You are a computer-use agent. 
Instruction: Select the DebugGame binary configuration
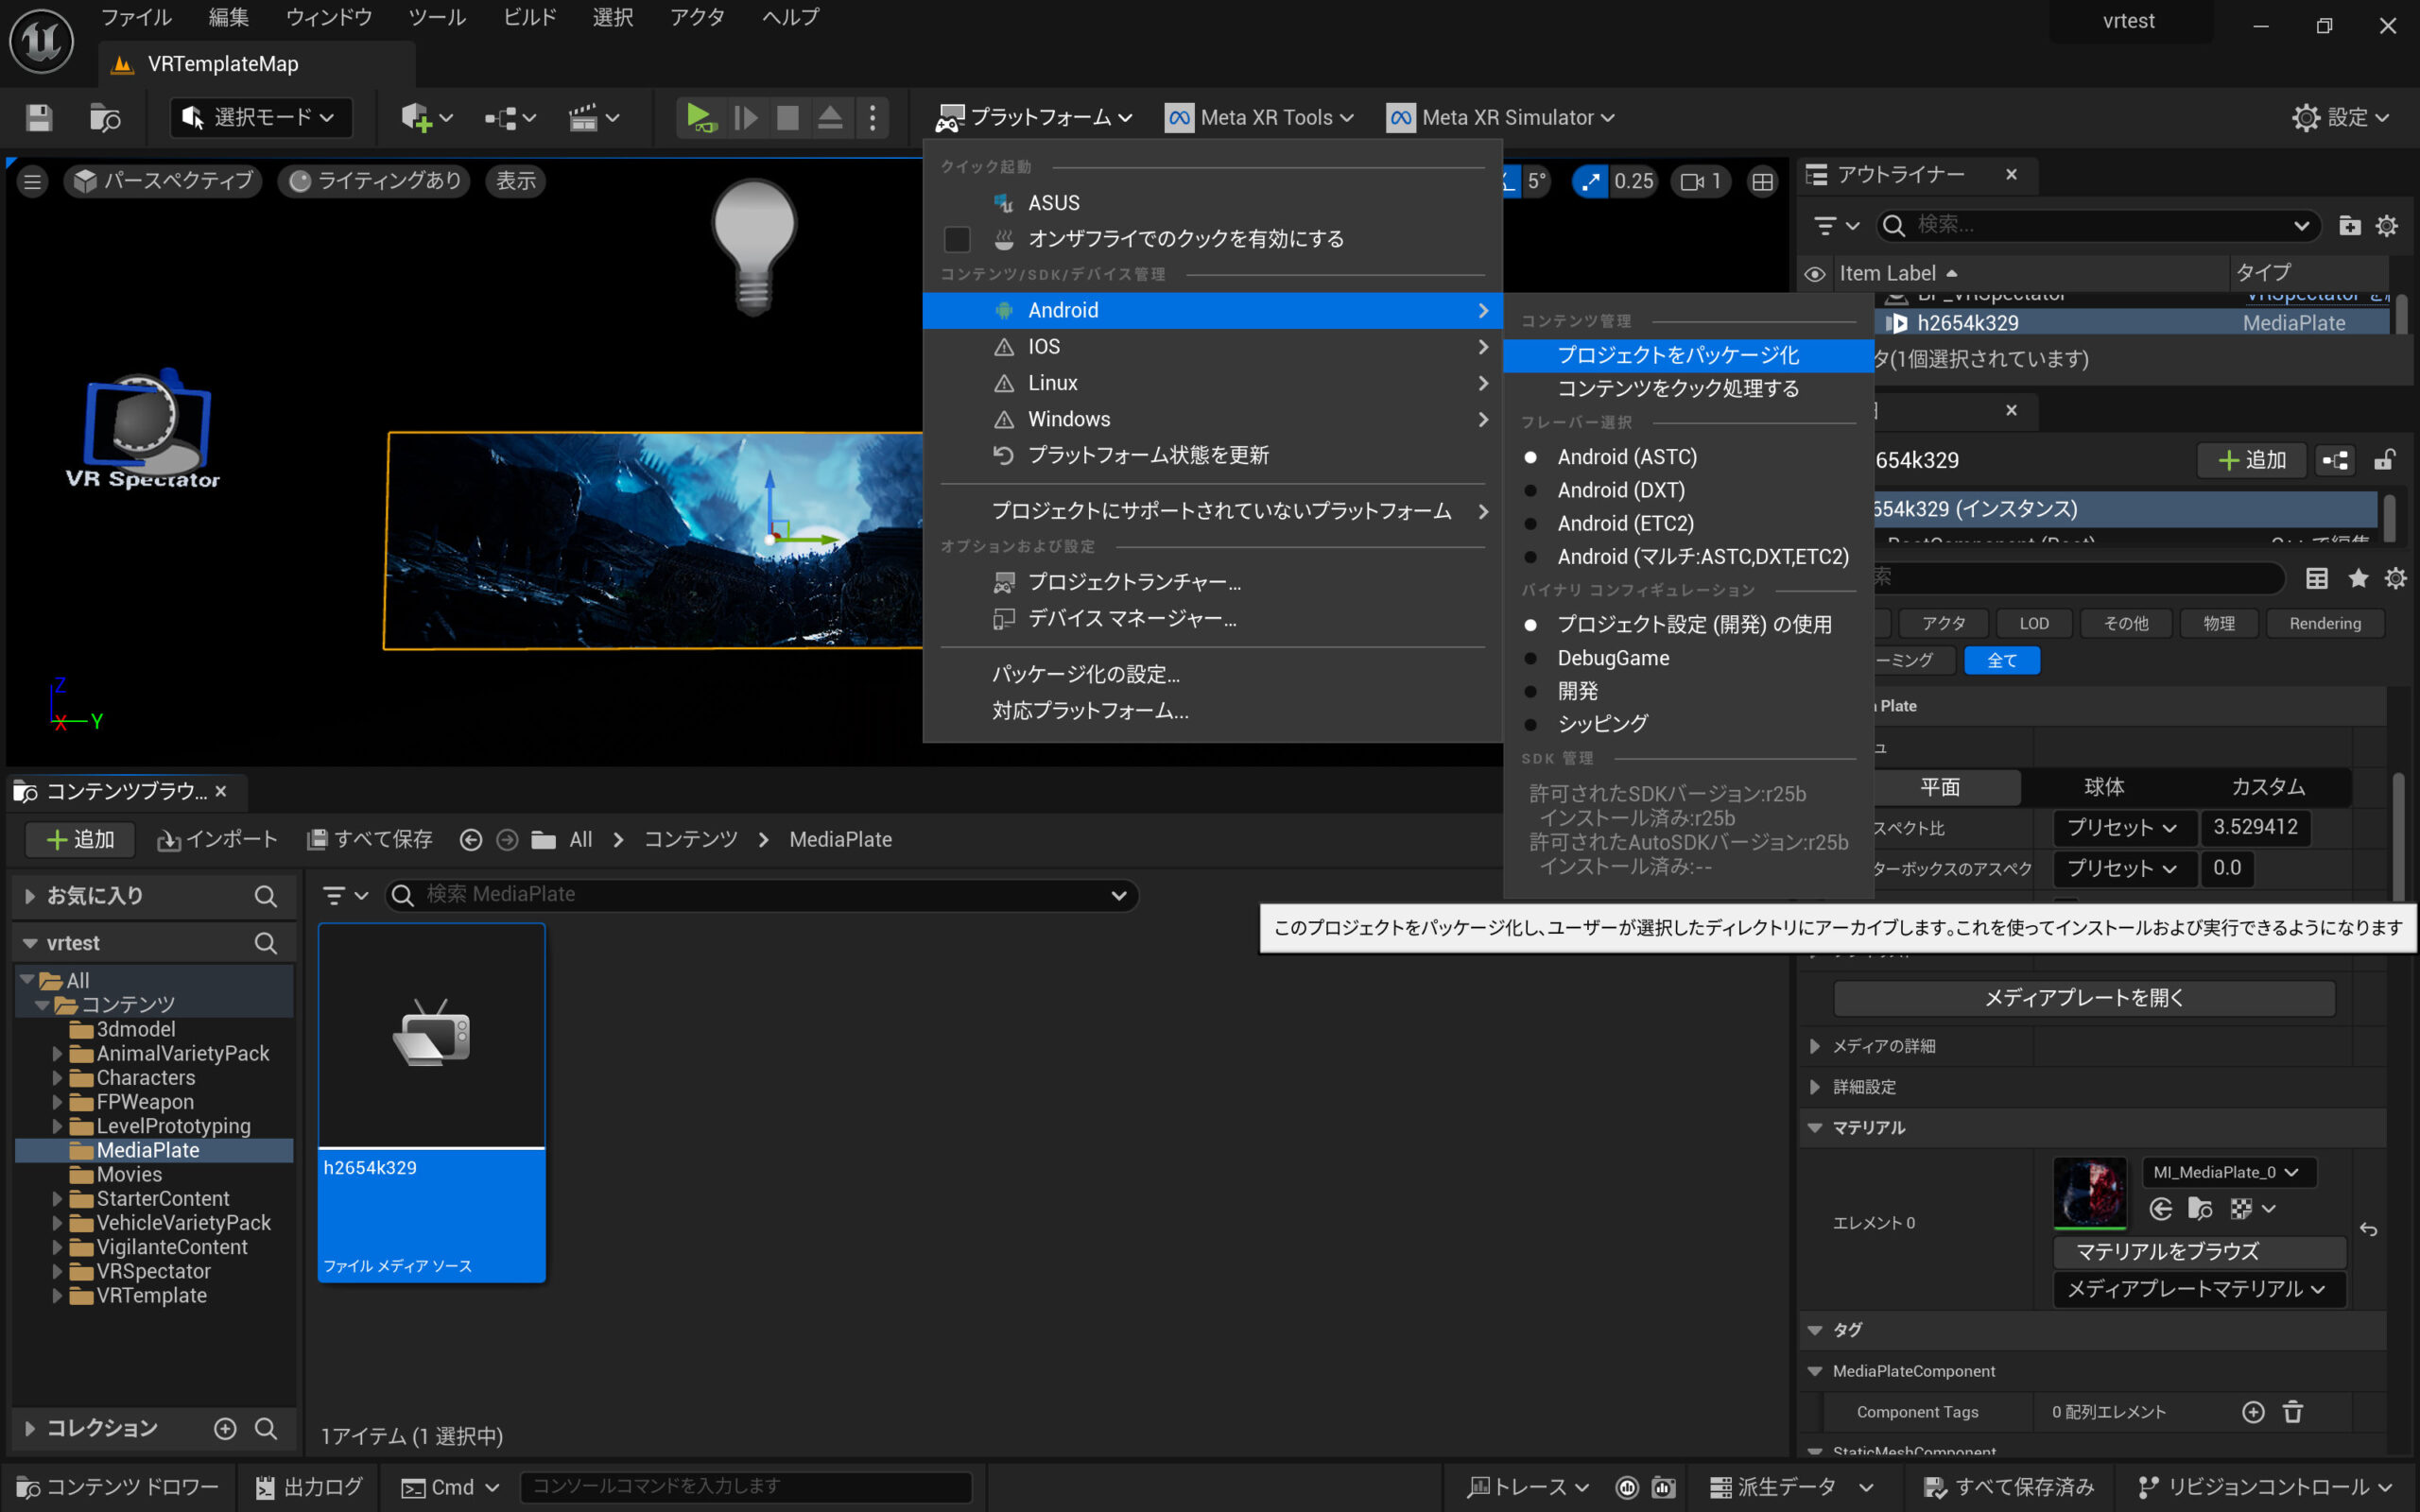tap(1612, 658)
